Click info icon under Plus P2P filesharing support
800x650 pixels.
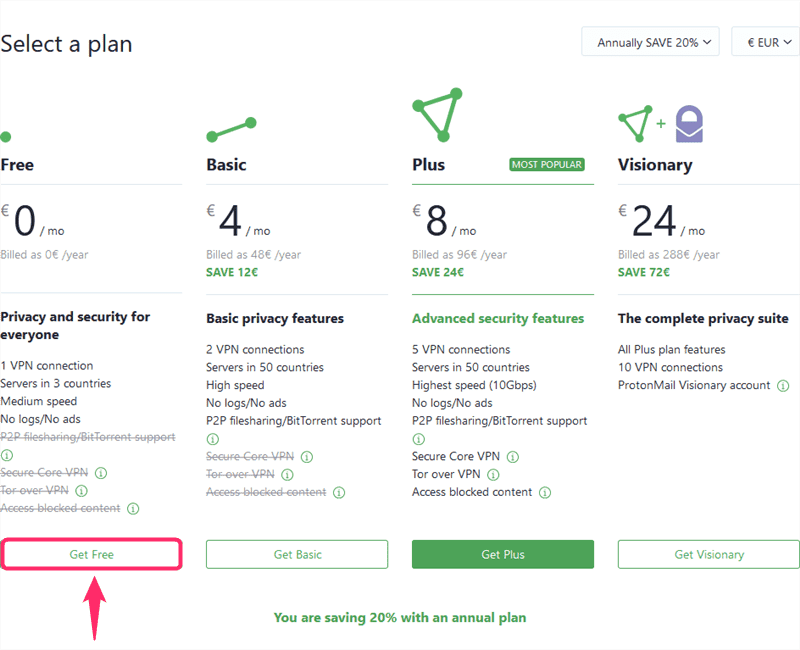418,439
